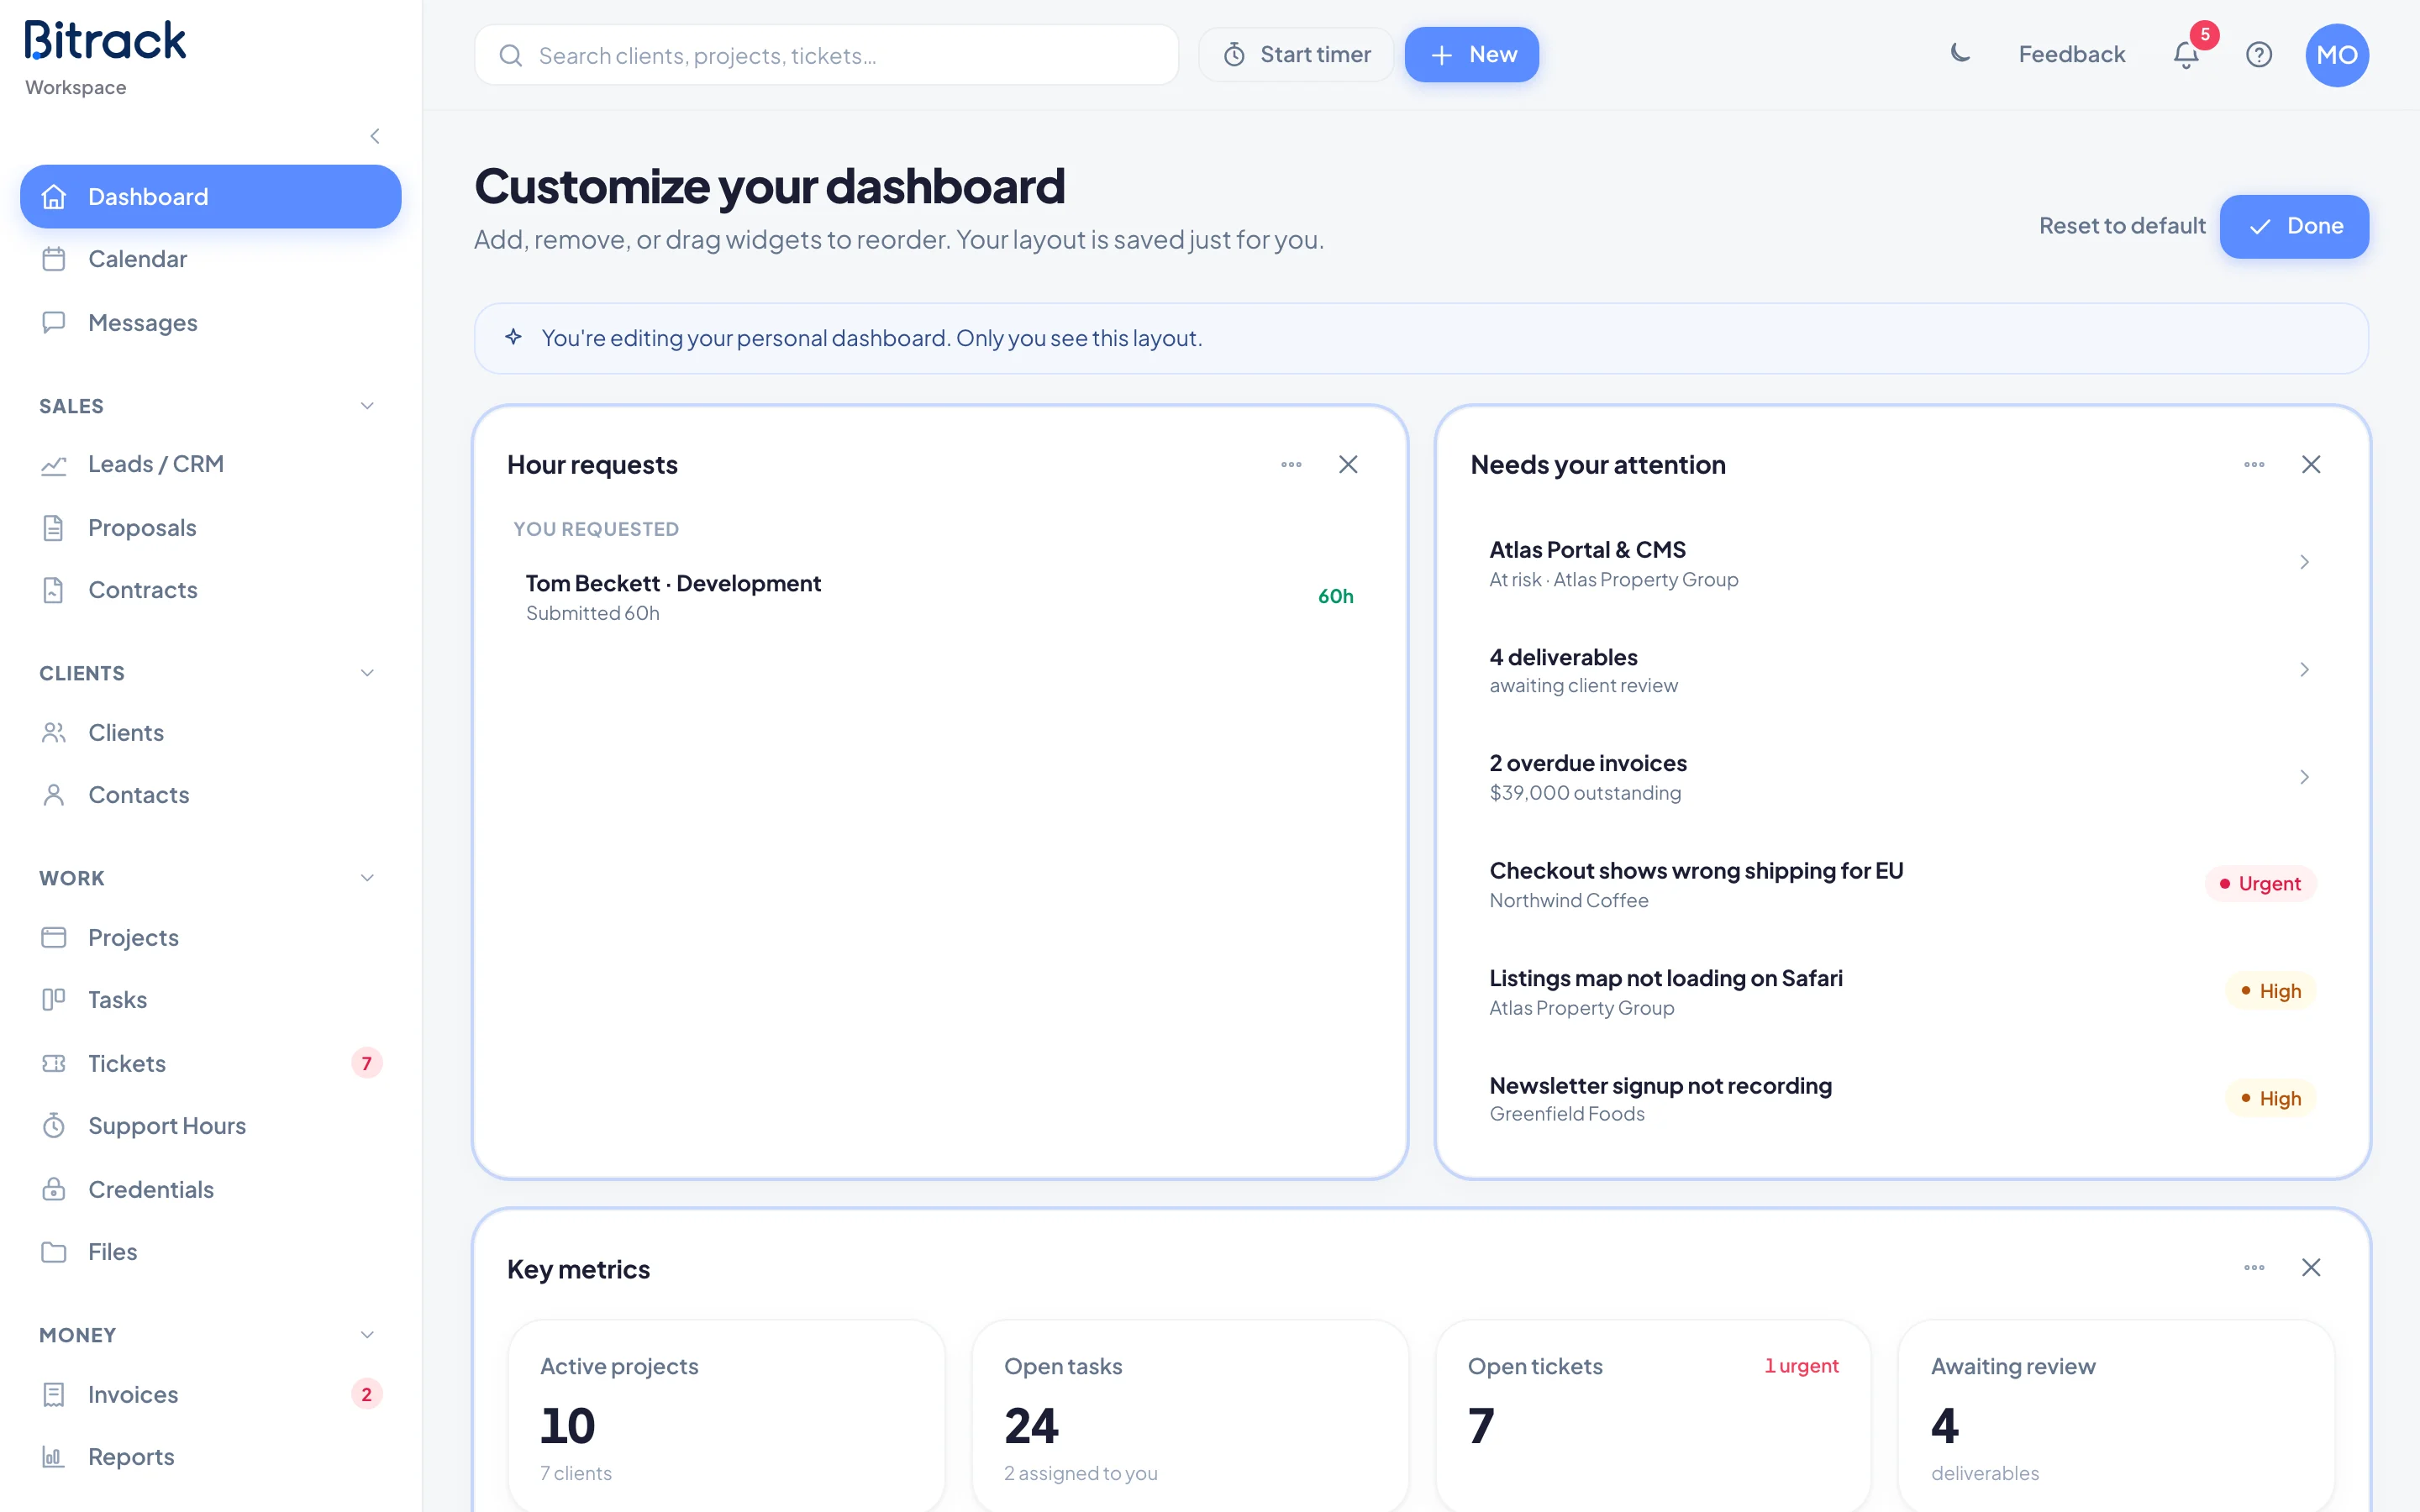
Task: Collapse the sidebar with left chevron
Action: [375, 136]
